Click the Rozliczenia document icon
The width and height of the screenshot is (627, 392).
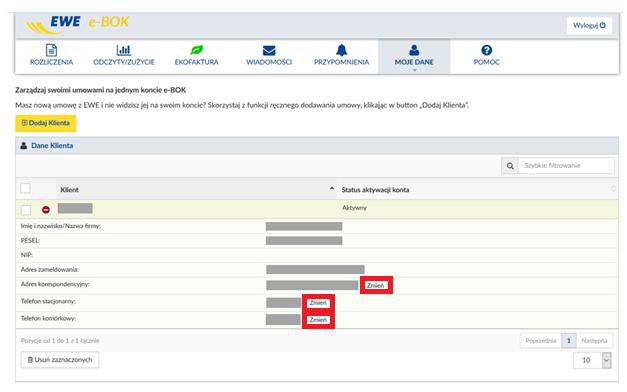point(52,50)
